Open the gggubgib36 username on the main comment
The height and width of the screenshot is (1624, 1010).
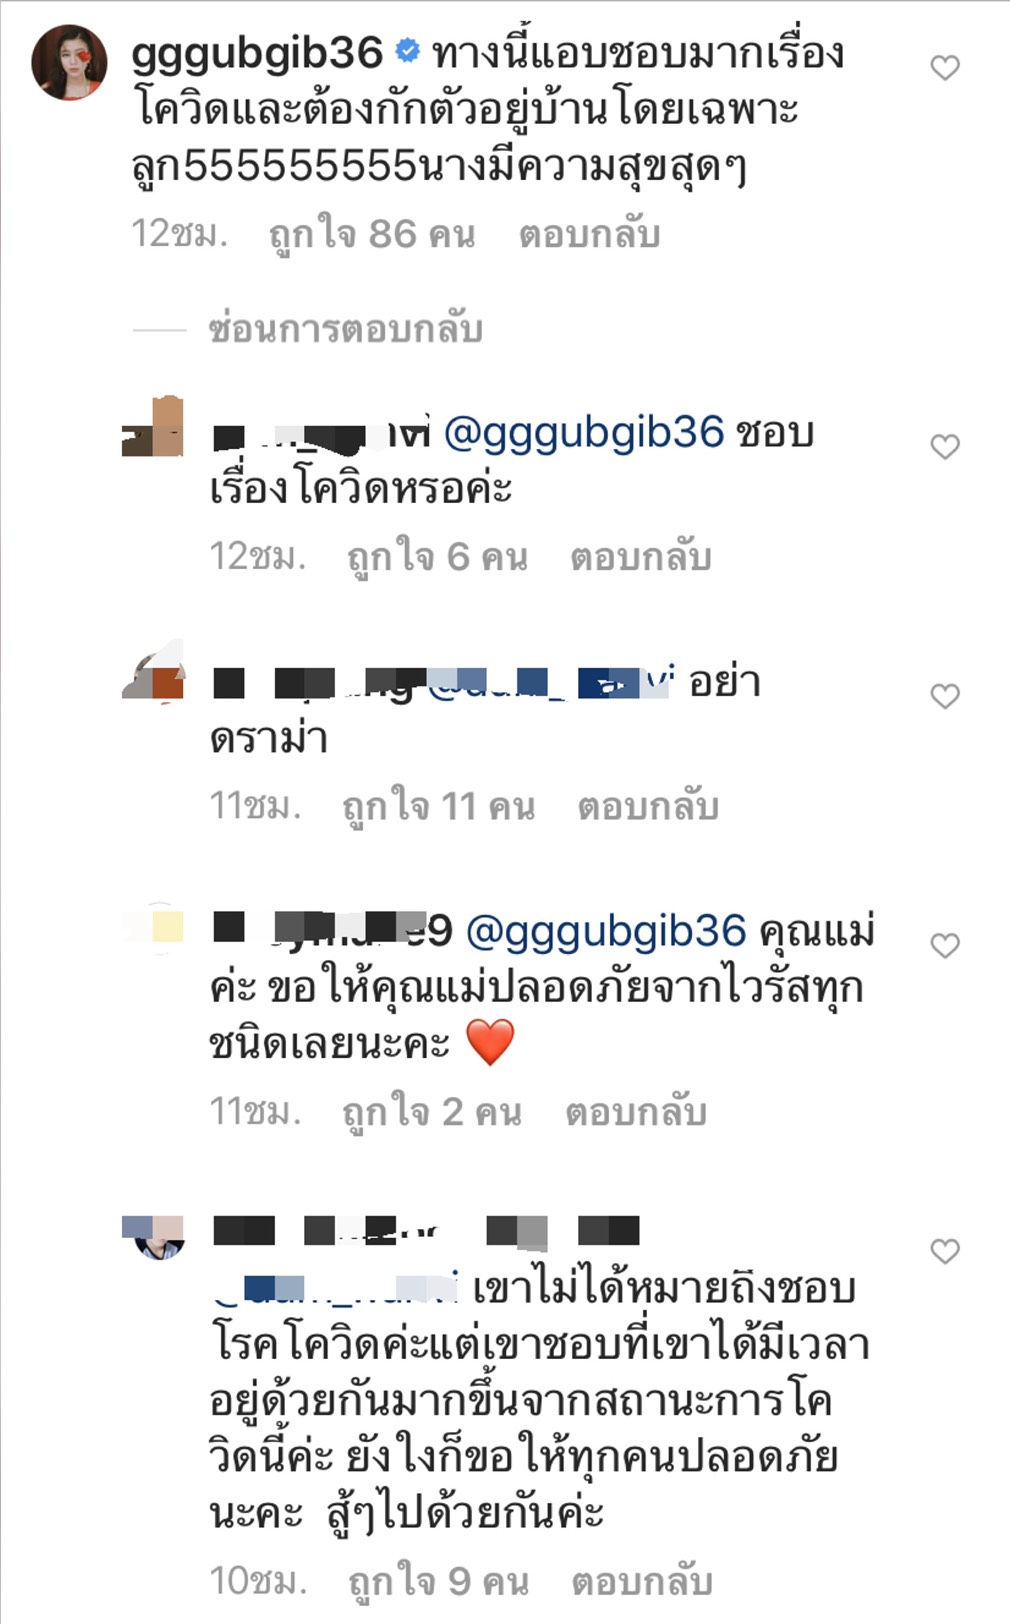[257, 52]
